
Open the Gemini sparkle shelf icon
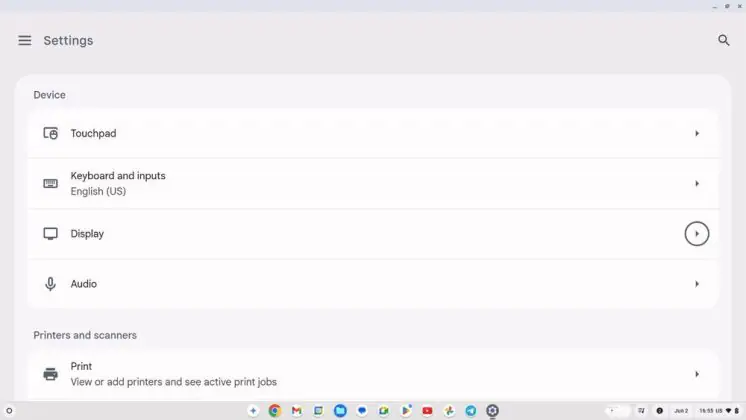click(253, 410)
